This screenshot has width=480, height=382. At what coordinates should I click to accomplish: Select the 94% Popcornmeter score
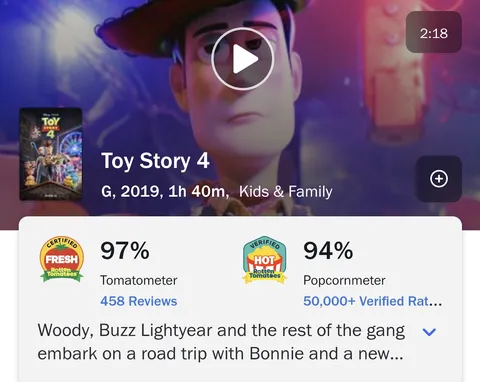click(x=328, y=250)
